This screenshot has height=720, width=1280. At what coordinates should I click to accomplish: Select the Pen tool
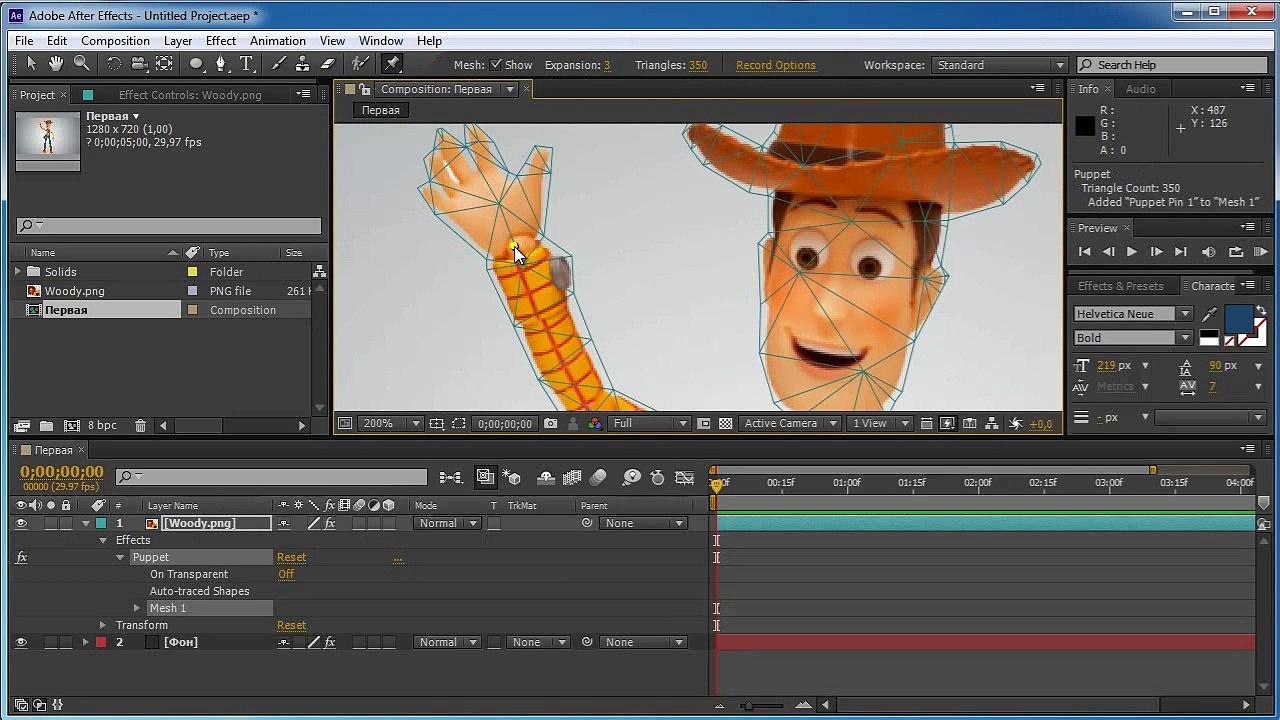tap(220, 64)
